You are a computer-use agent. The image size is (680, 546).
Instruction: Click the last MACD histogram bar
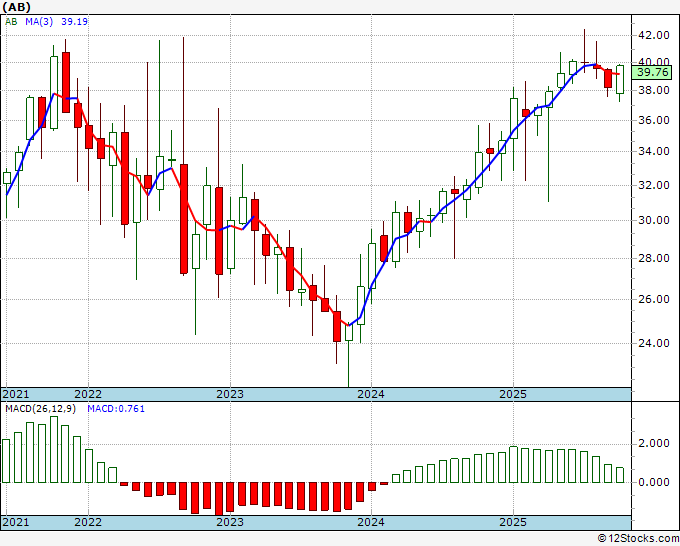(x=620, y=475)
